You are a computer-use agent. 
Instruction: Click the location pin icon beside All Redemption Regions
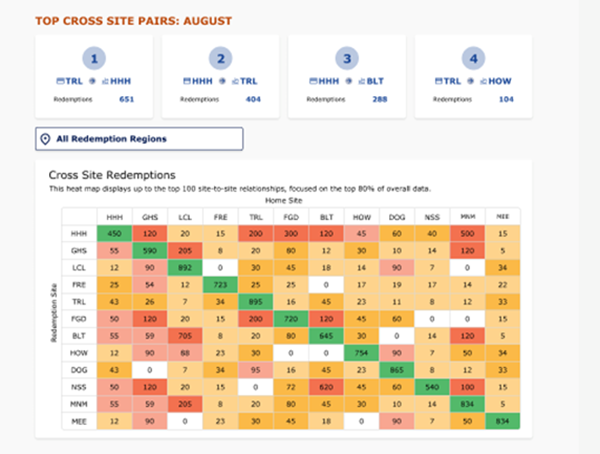pyautogui.click(x=46, y=139)
